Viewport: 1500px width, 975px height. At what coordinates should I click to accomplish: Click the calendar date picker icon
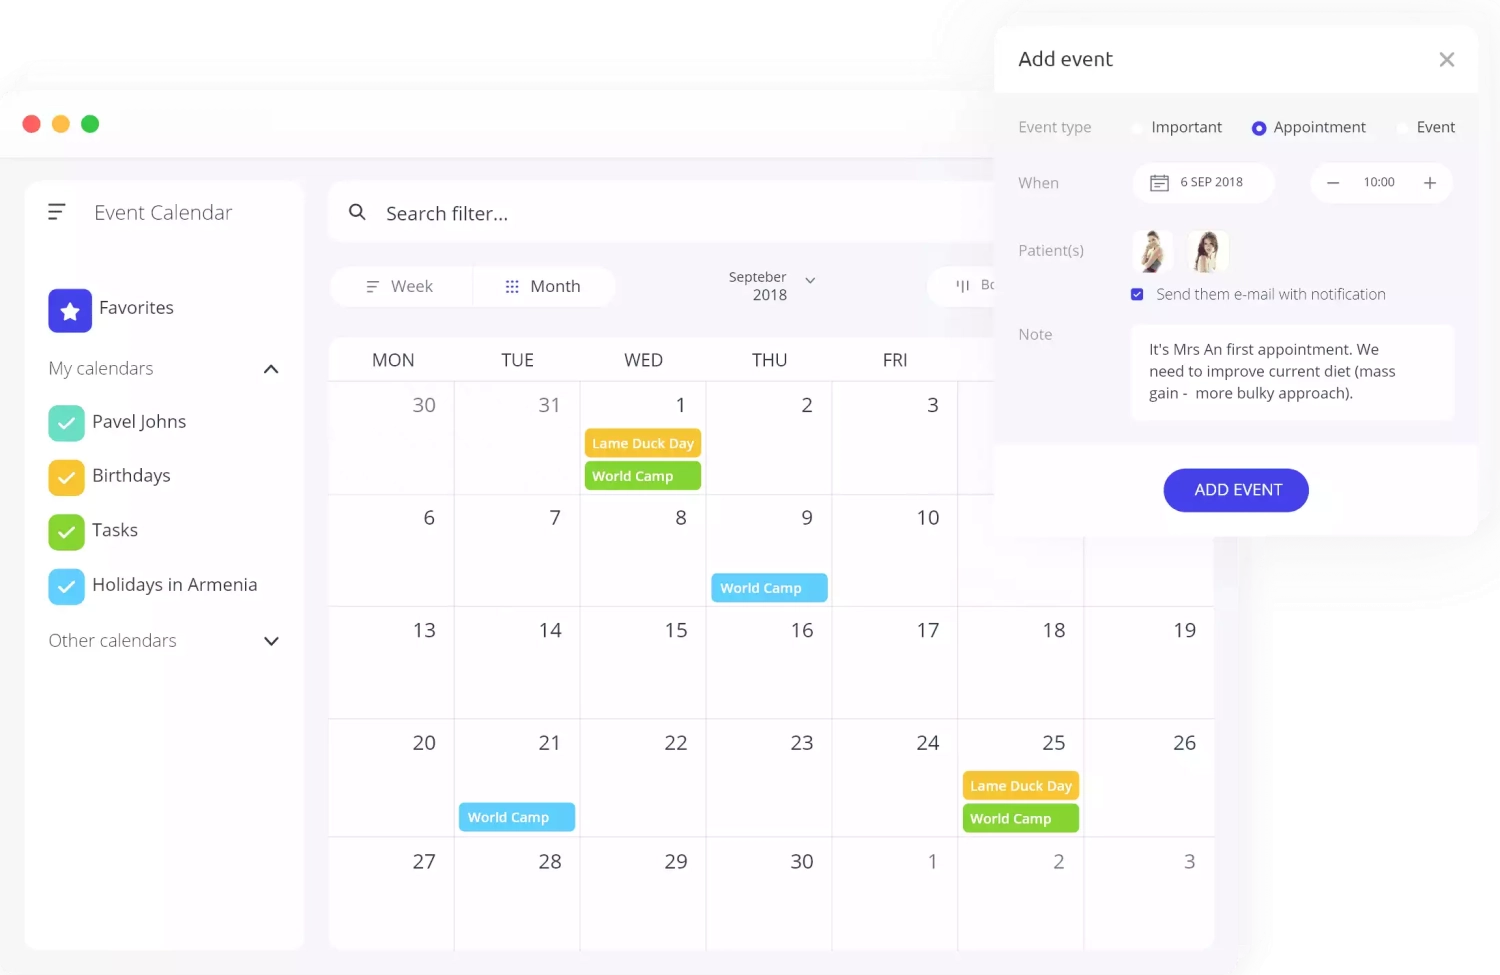(1159, 183)
